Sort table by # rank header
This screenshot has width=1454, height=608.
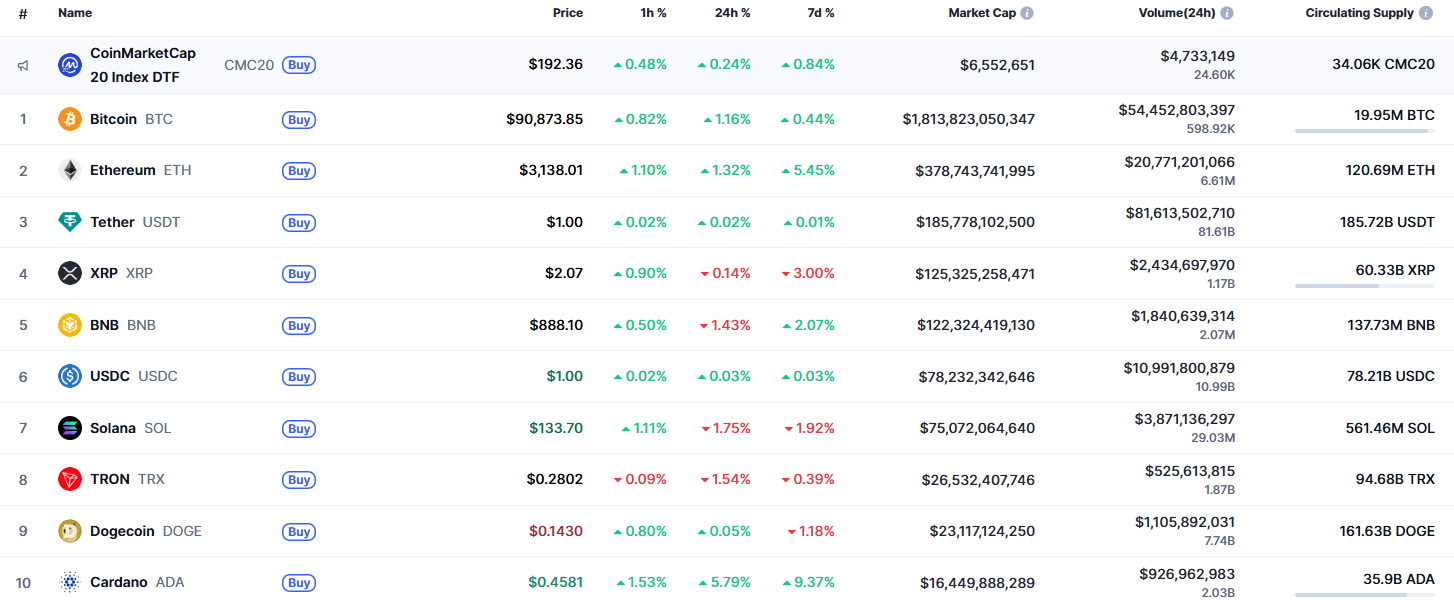point(23,13)
